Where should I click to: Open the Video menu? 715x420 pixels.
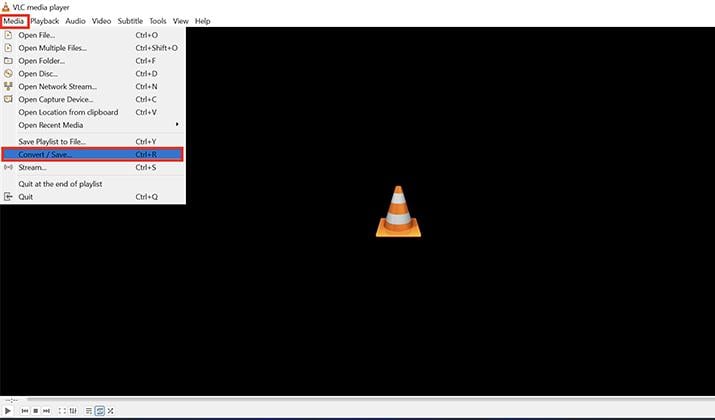[x=101, y=21]
